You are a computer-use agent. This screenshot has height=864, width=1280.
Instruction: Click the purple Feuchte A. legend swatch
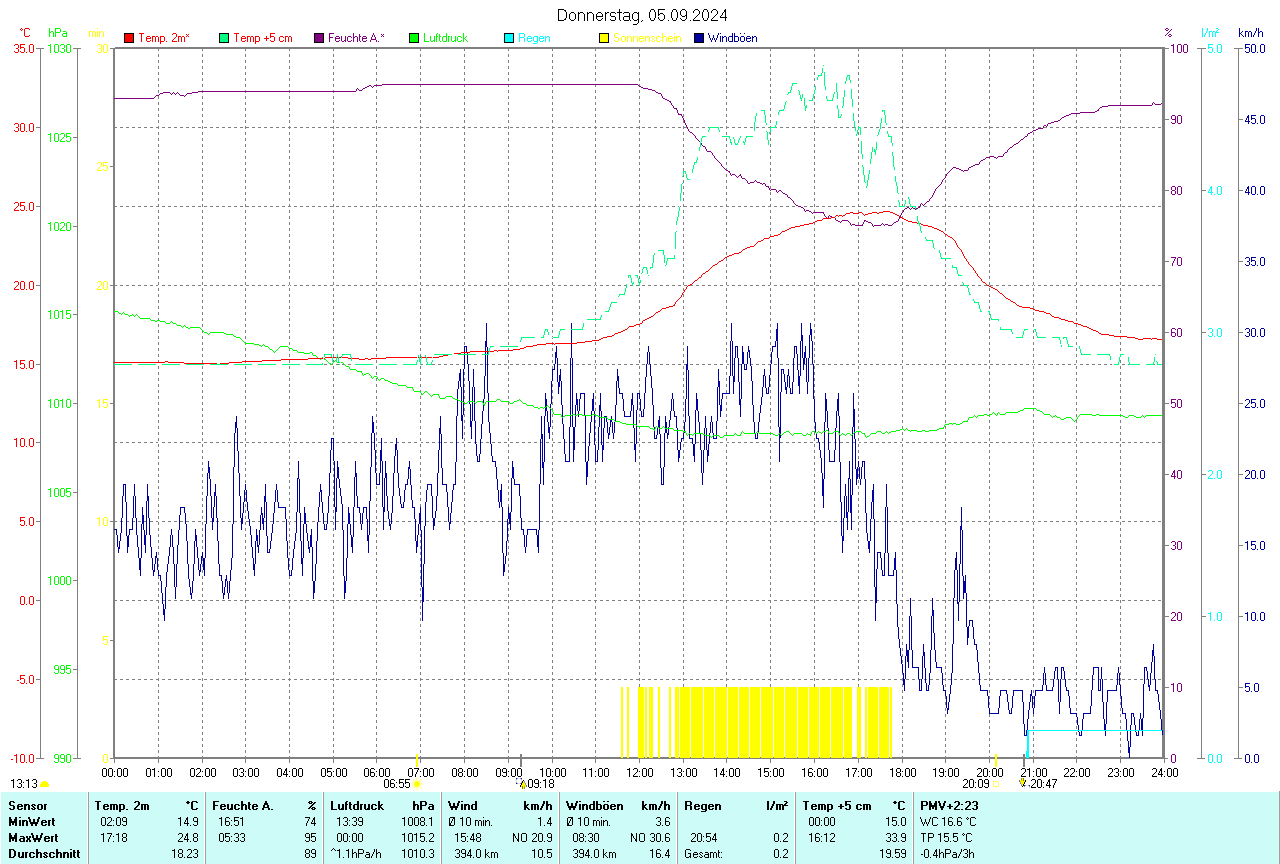[319, 38]
